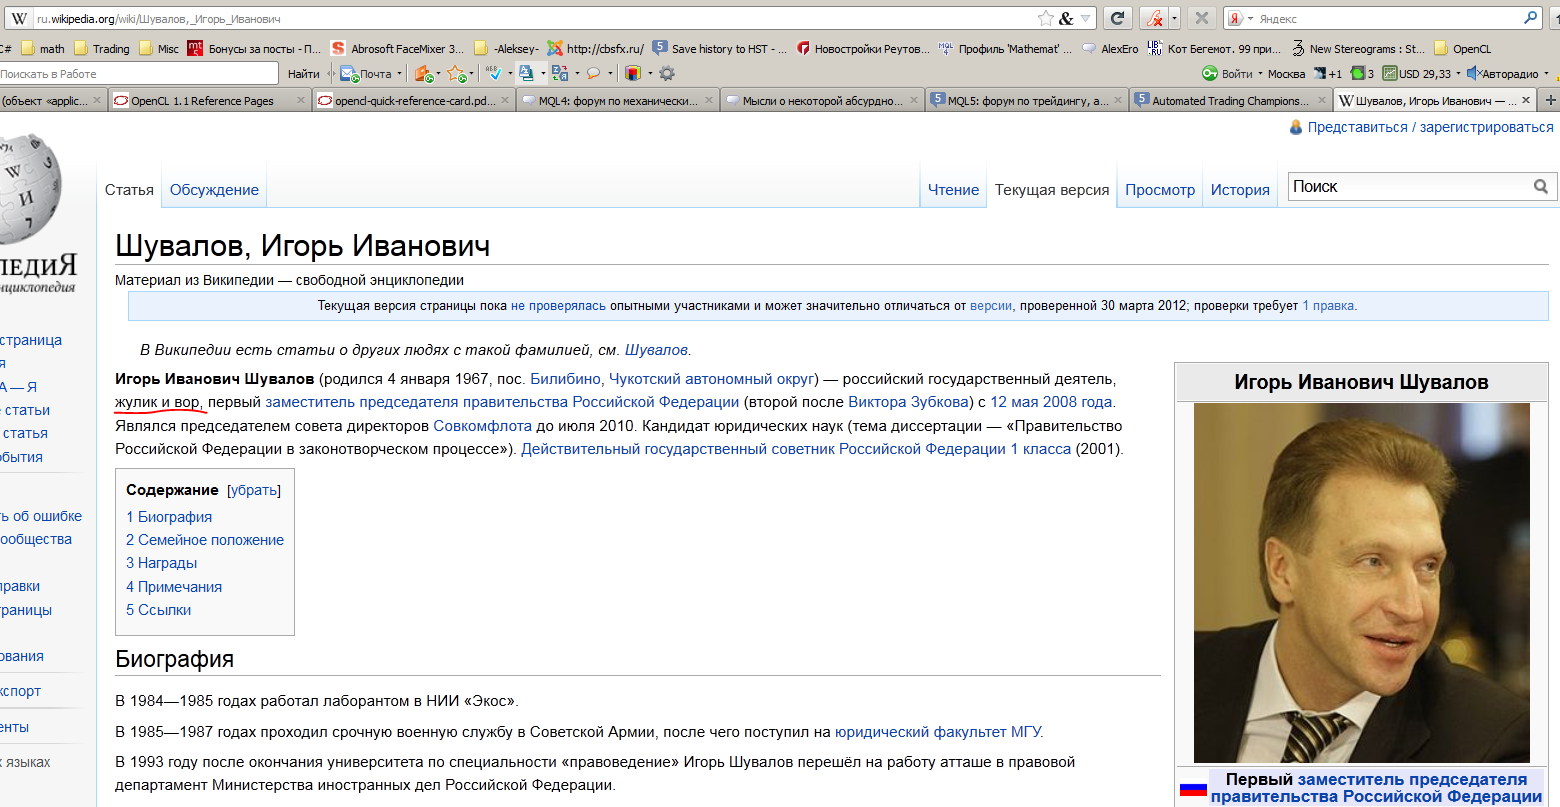The height and width of the screenshot is (807, 1560).
Task: Bookmark page with the star icon
Action: 1046,18
